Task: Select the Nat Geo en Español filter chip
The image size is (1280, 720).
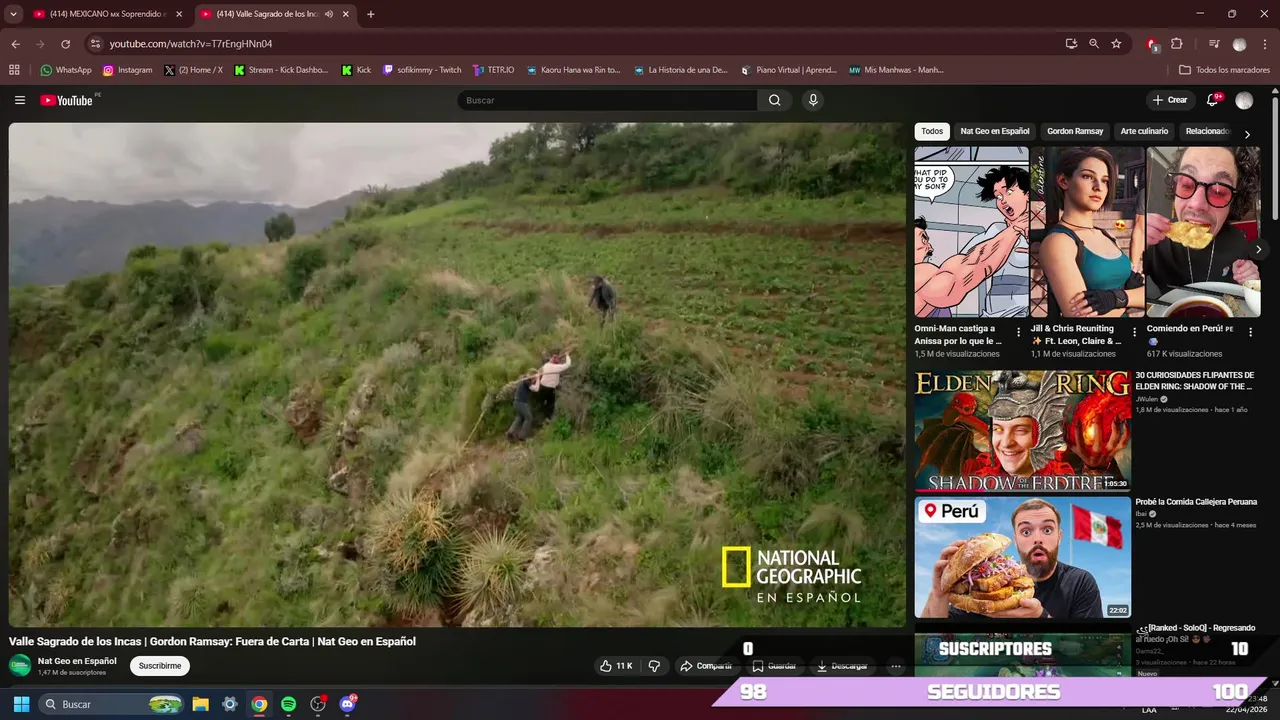Action: [x=995, y=131]
